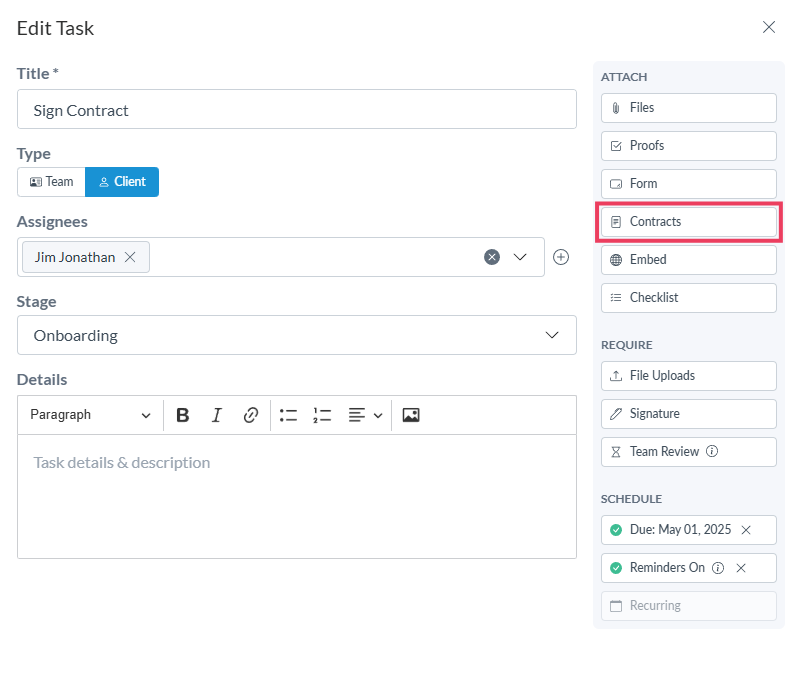Create a numbered list

322,415
